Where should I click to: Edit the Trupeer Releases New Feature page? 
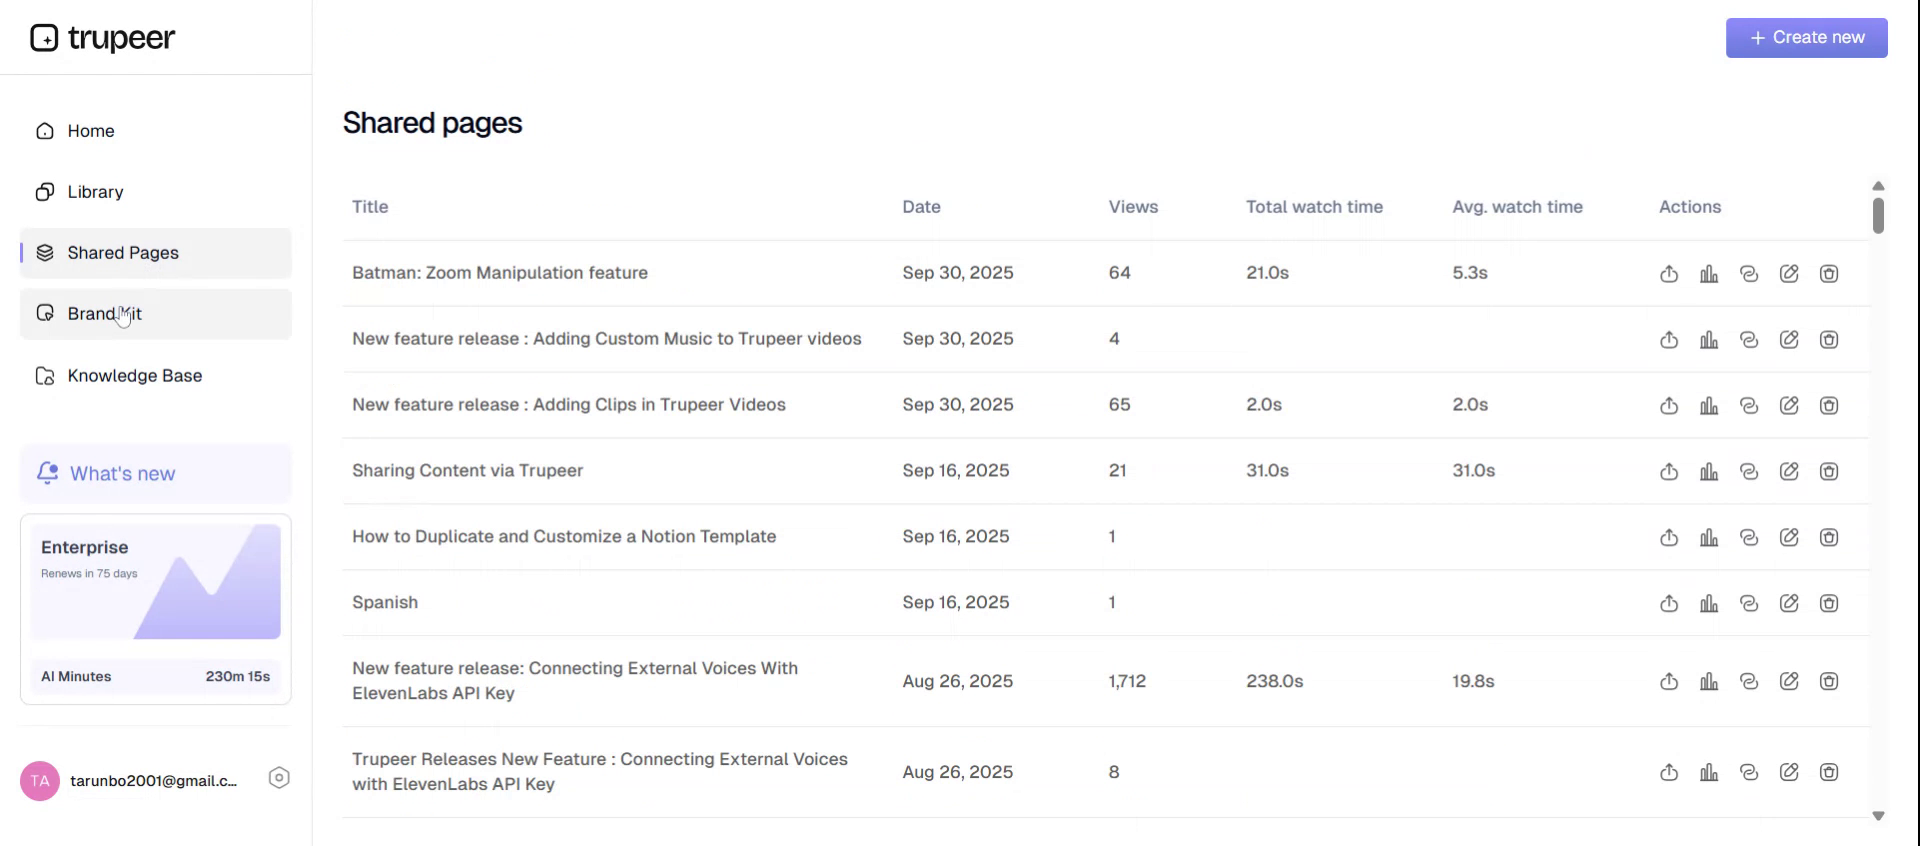click(1789, 773)
